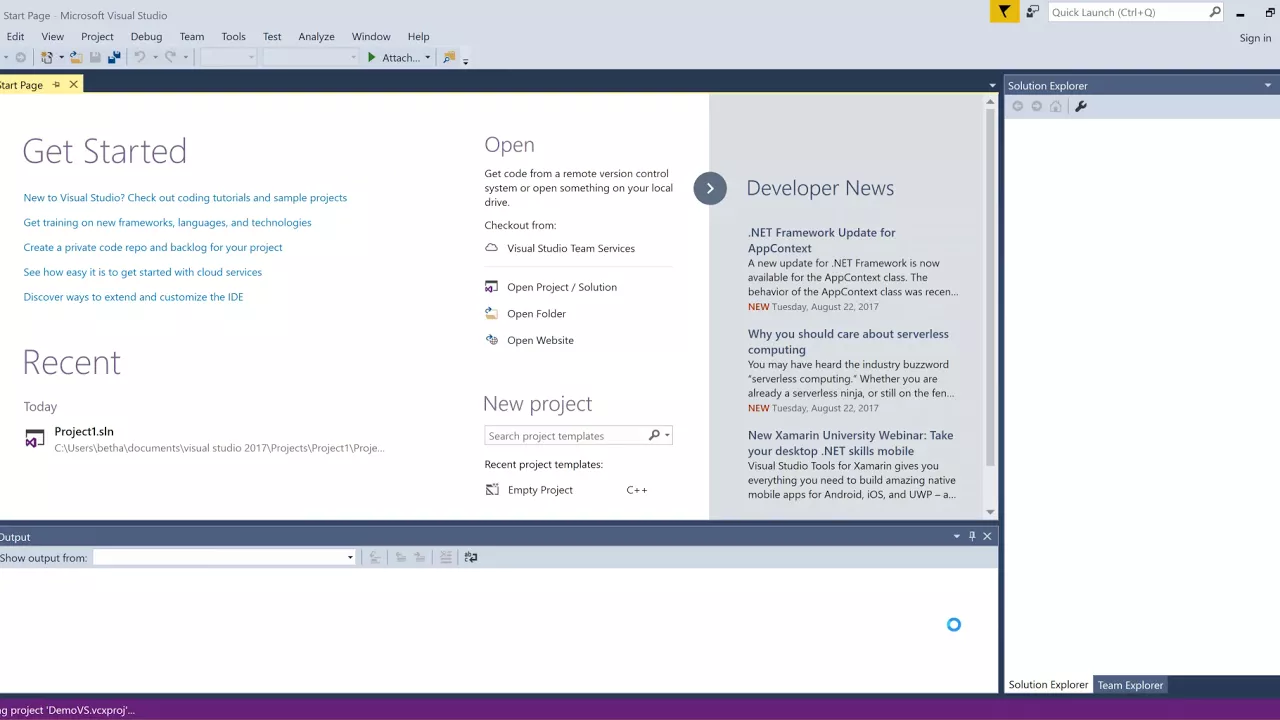Viewport: 1280px width, 720px height.
Task: Click 'Discover ways to extend' IDE link
Action: tap(133, 297)
